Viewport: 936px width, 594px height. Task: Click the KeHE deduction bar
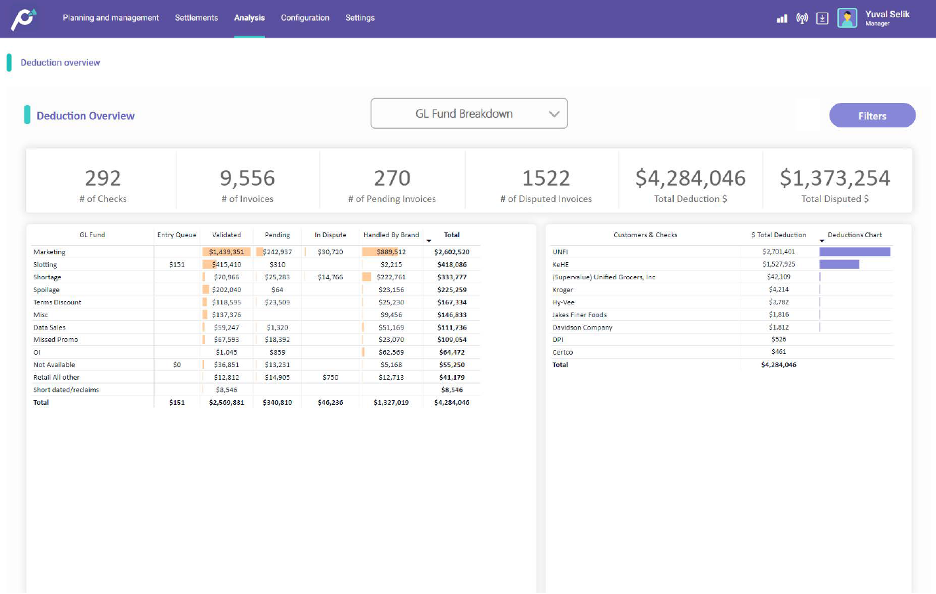point(839,264)
